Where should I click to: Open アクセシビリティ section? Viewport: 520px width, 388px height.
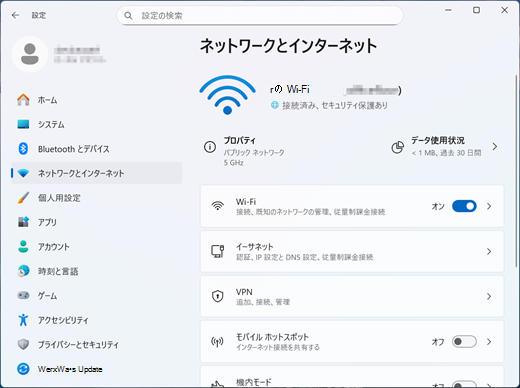pos(97,320)
